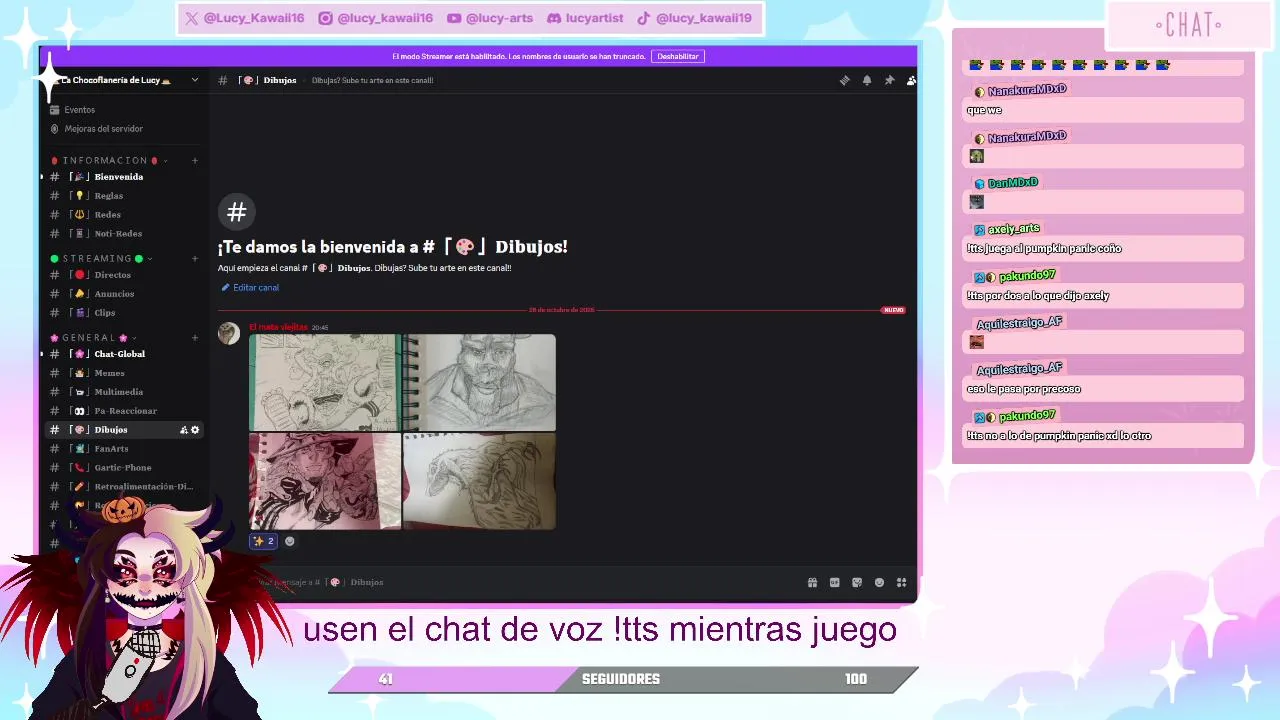Open the Redes channel
This screenshot has height=720, width=1280.
click(124, 215)
